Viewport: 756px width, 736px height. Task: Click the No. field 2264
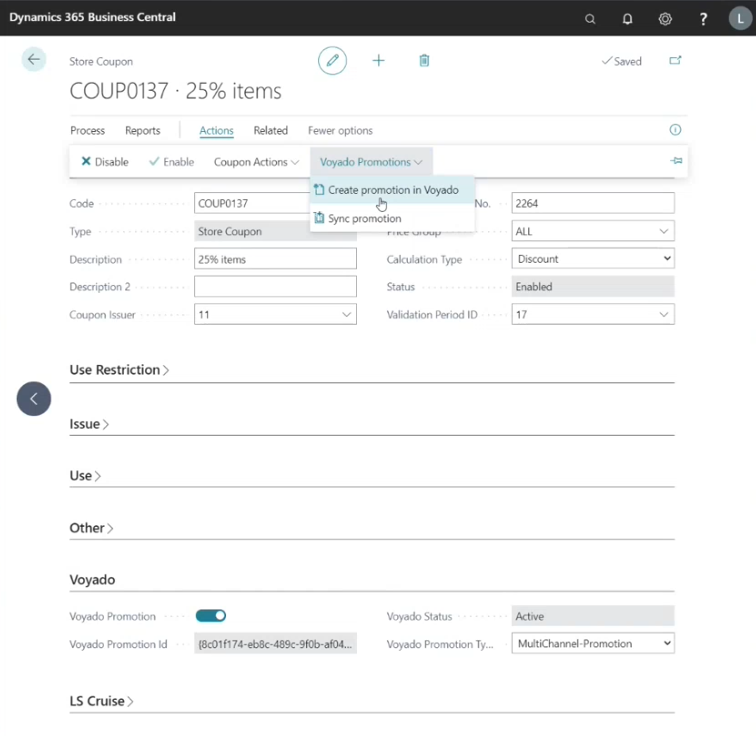tap(593, 203)
